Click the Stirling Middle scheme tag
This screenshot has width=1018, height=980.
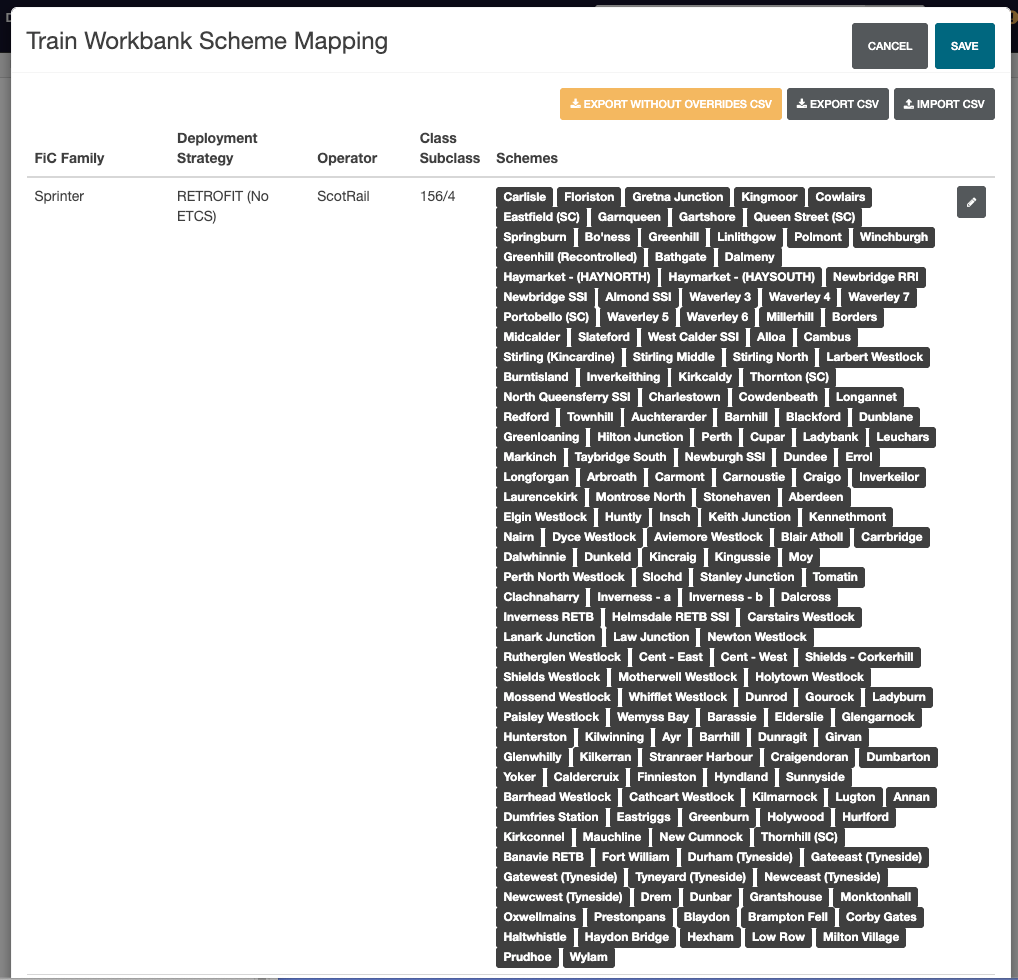pyautogui.click(x=673, y=357)
